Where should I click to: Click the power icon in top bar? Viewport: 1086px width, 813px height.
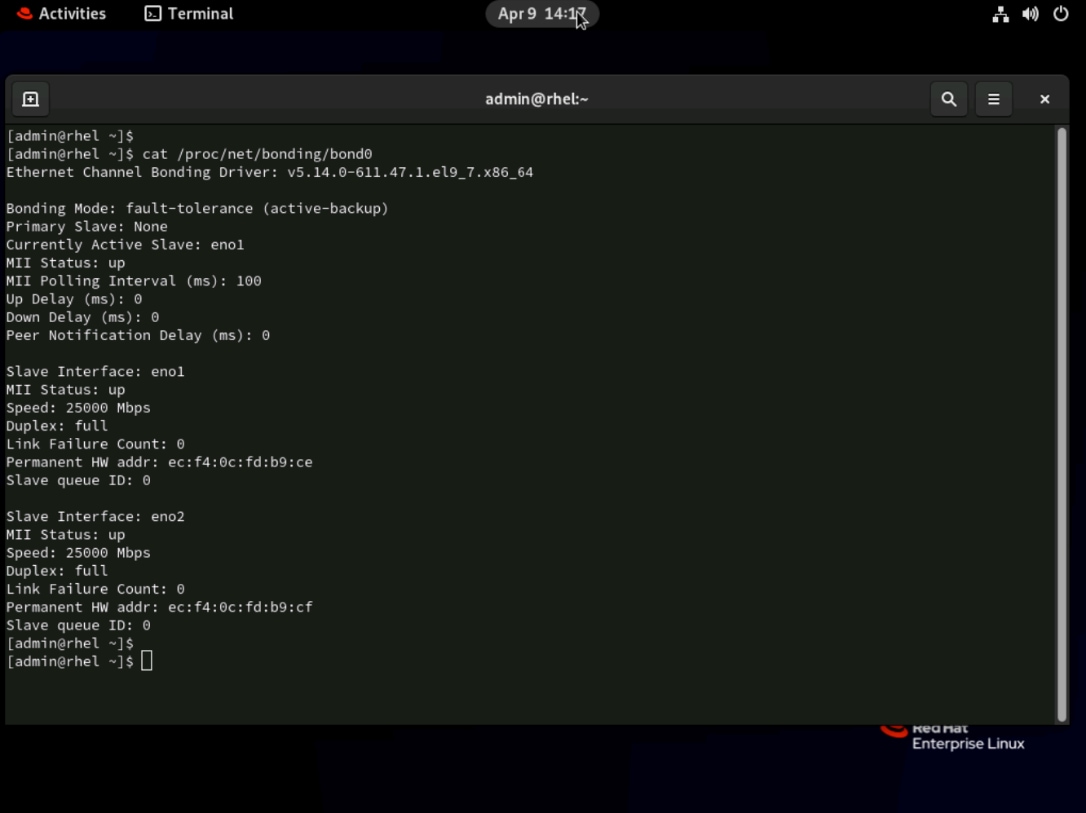click(1060, 14)
